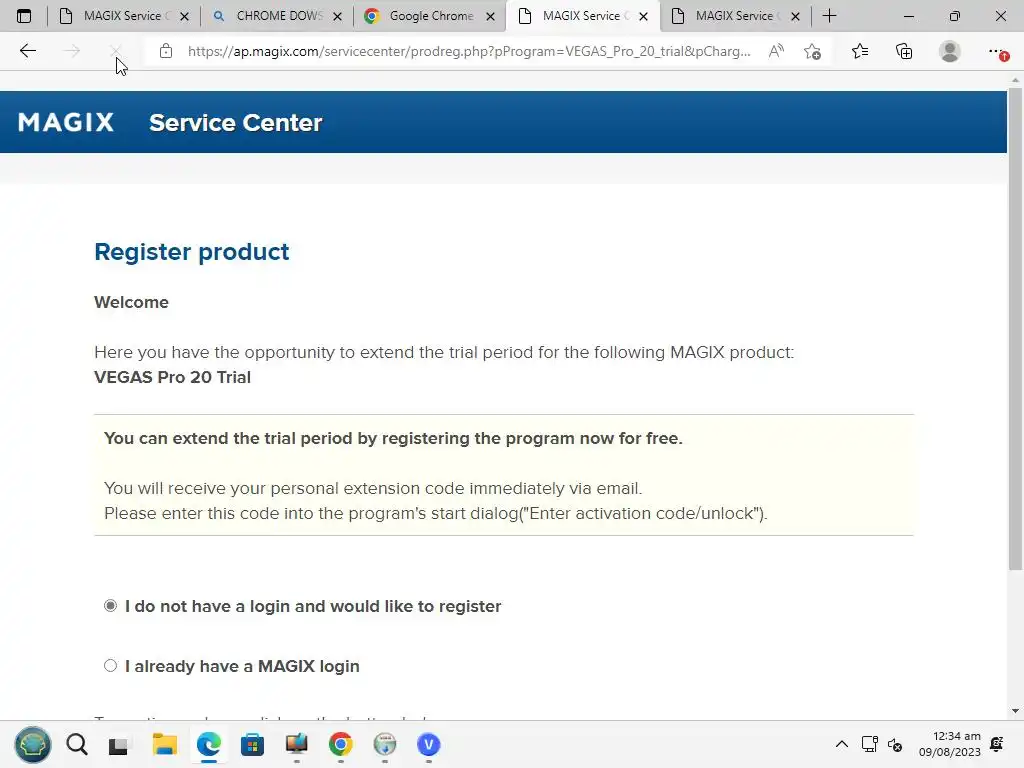Open notification center icon

(x=997, y=744)
